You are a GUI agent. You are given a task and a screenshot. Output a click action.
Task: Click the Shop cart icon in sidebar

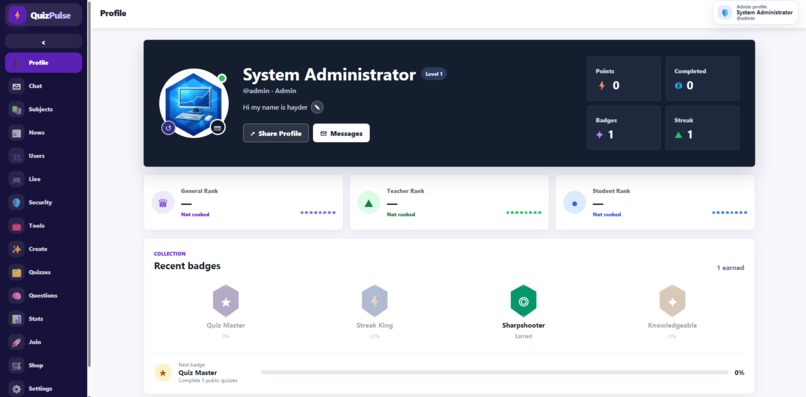click(17, 366)
